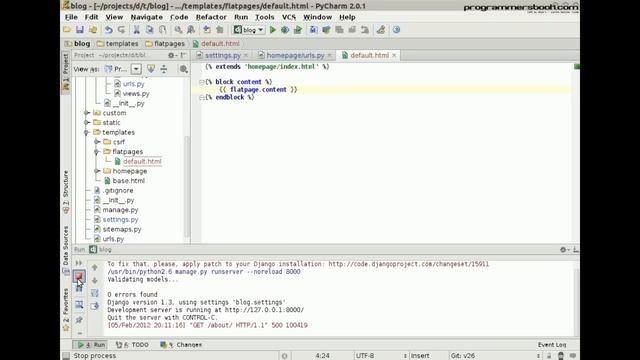Click the Run panel settings gear
Viewport: 640px width, 360px height.
click(564, 249)
